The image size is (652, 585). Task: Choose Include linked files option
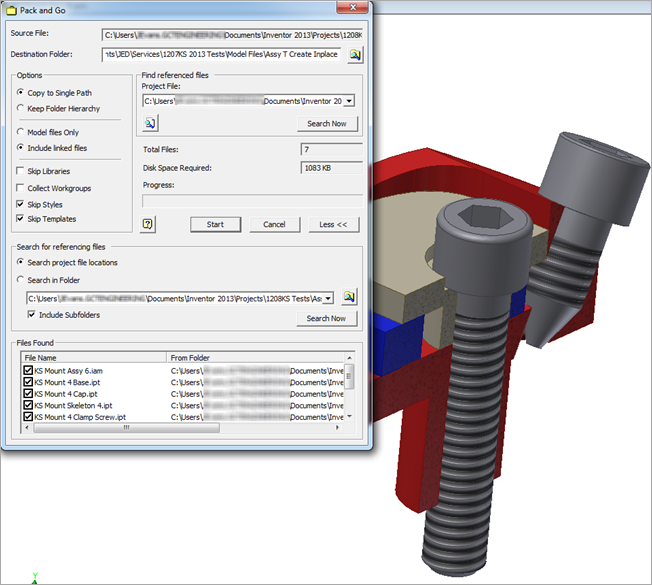[x=20, y=147]
